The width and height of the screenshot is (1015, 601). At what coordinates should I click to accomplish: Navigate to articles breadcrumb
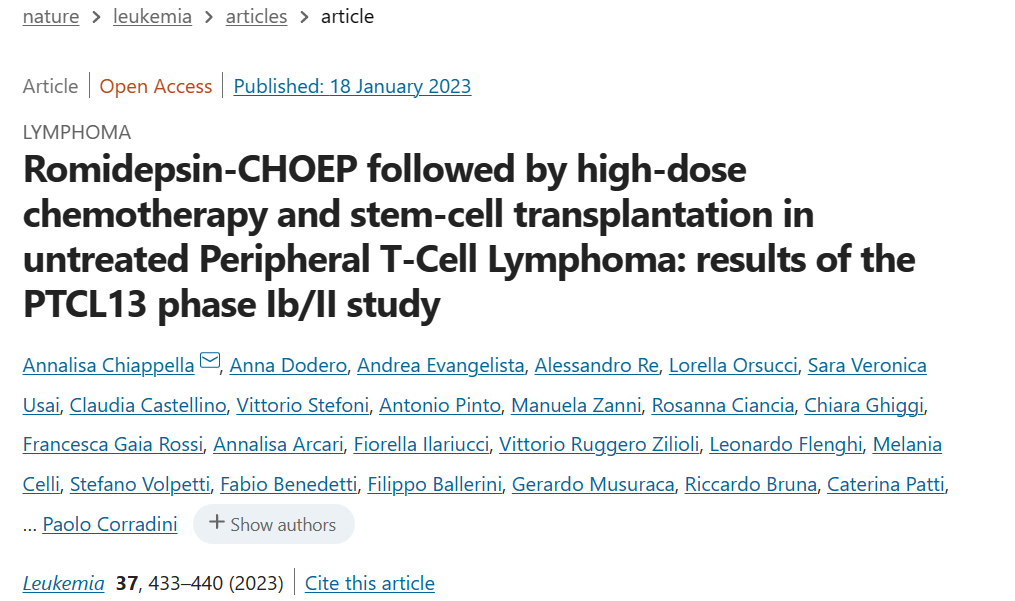click(x=256, y=17)
